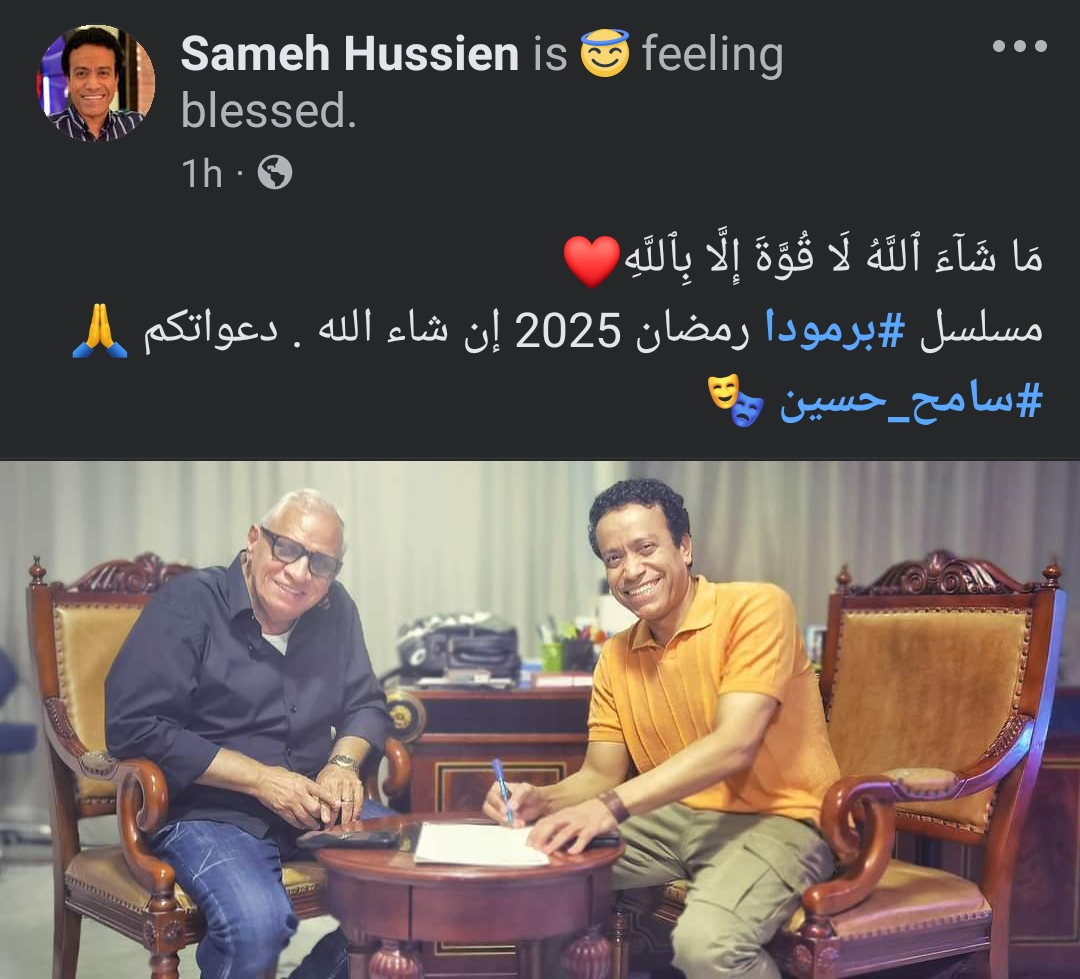The height and width of the screenshot is (979, 1080).
Task: Click 2025 in the post text
Action: 568,331
